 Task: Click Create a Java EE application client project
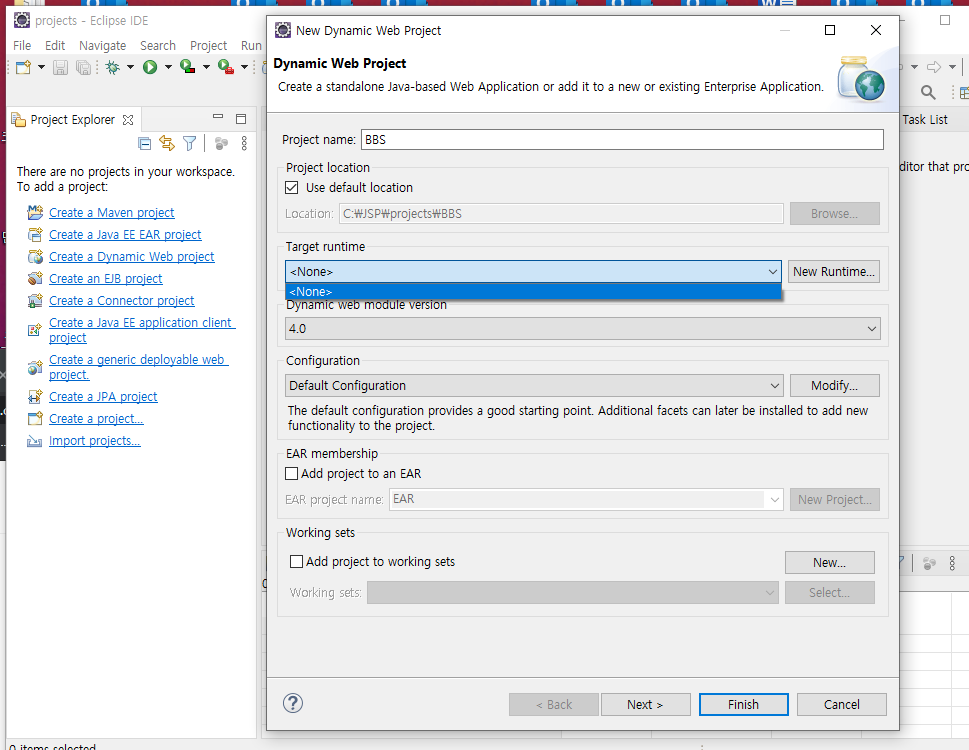click(142, 330)
